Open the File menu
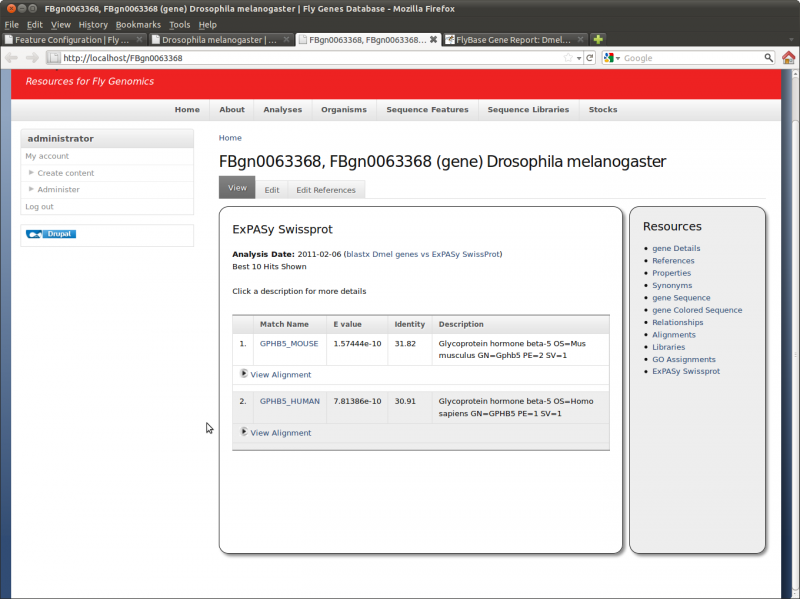 click(11, 24)
